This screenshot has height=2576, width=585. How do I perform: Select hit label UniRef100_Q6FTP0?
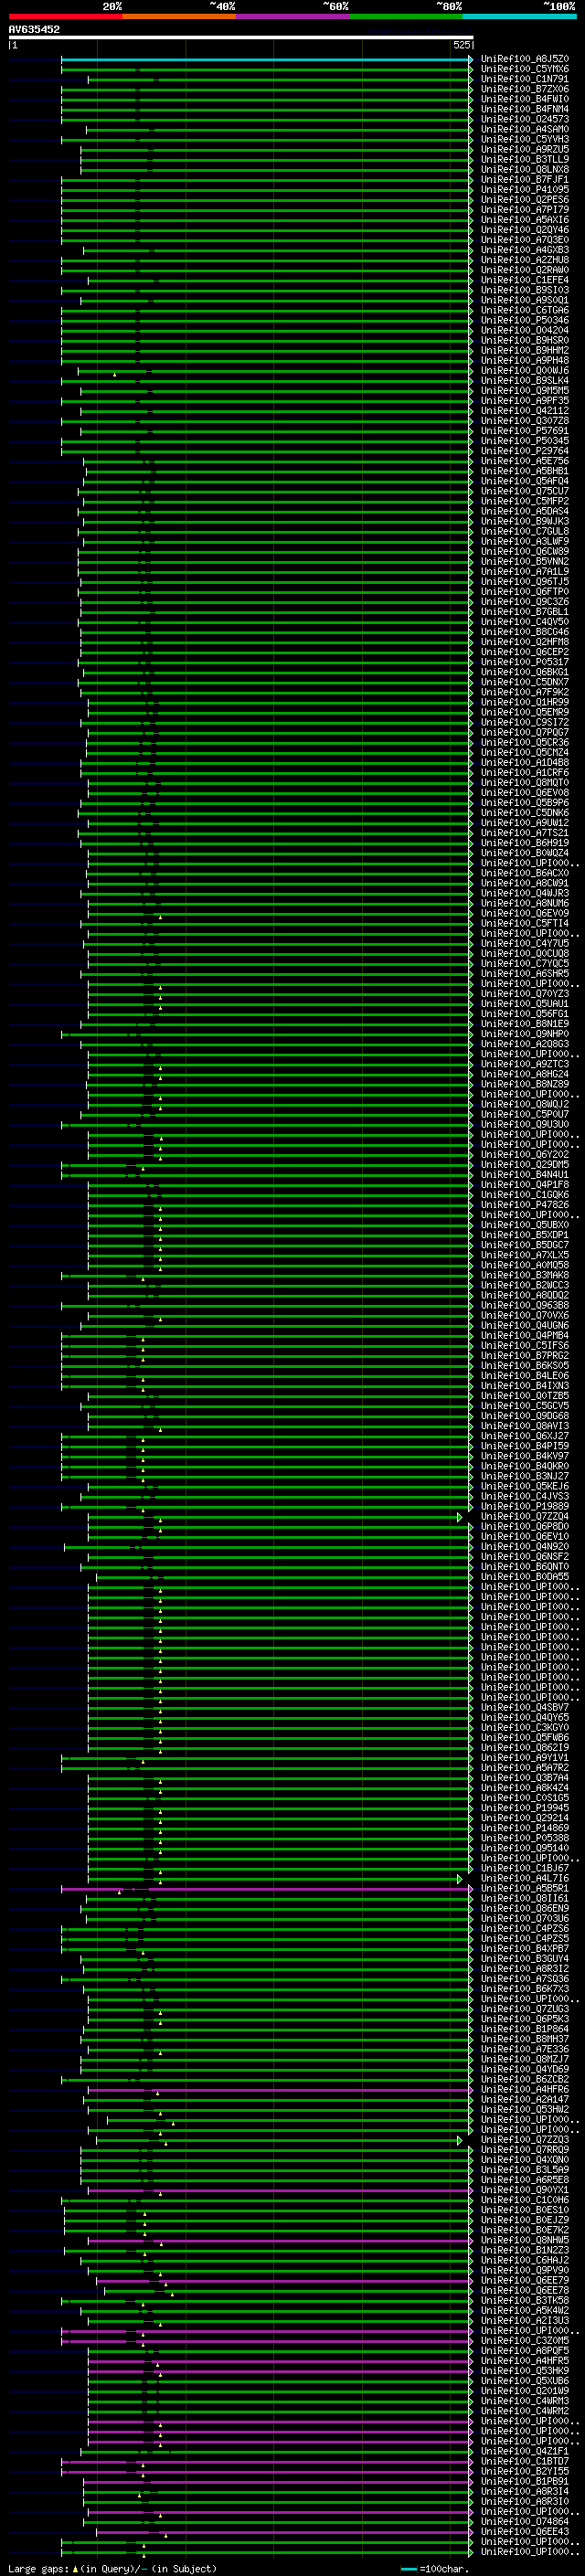click(525, 592)
